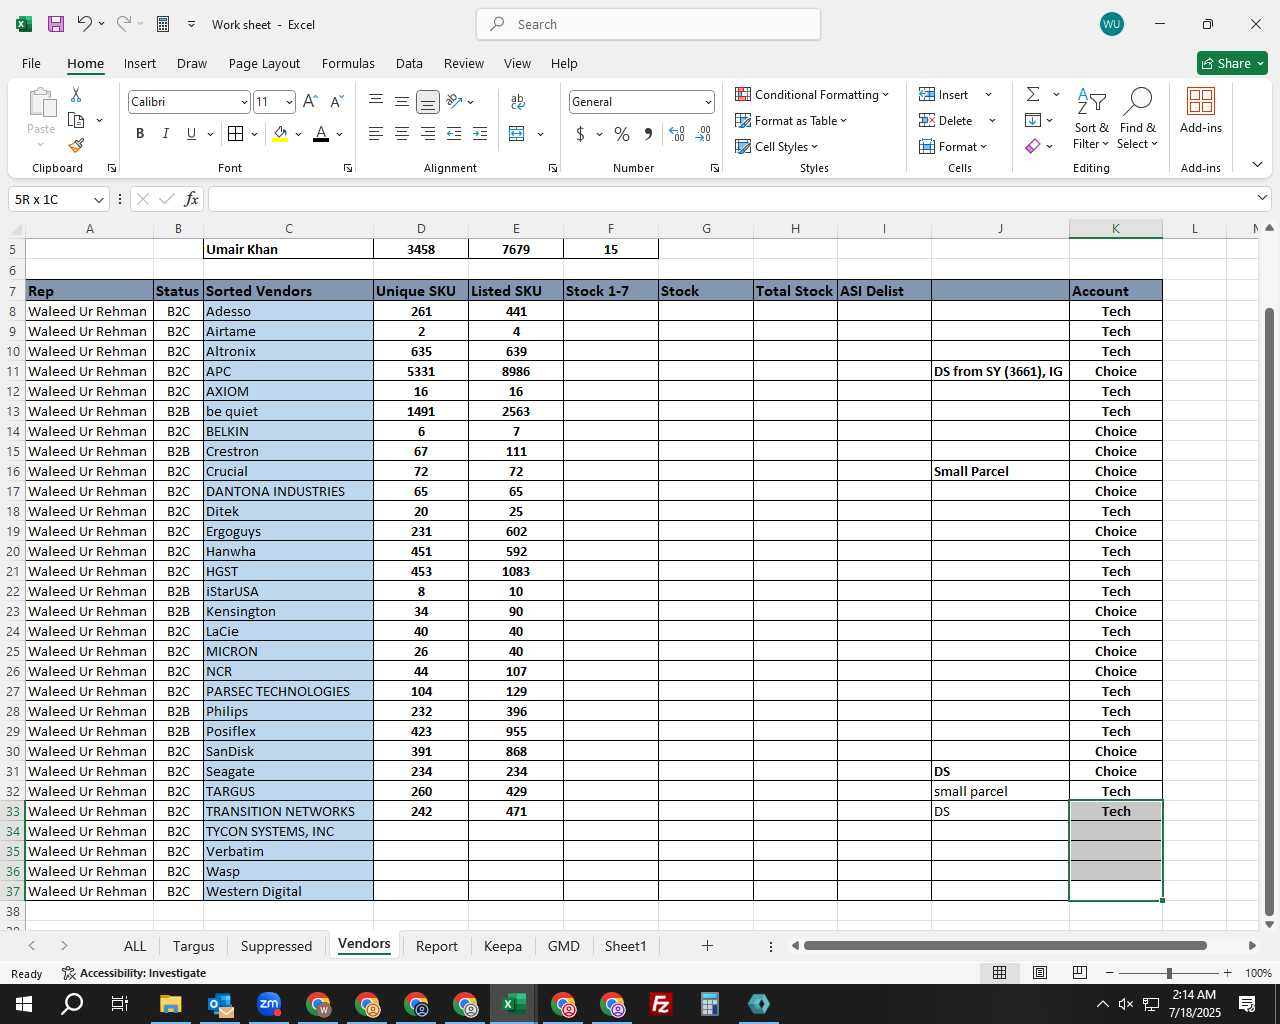1280x1024 pixels.
Task: Click the Find & Select button
Action: tap(1138, 118)
